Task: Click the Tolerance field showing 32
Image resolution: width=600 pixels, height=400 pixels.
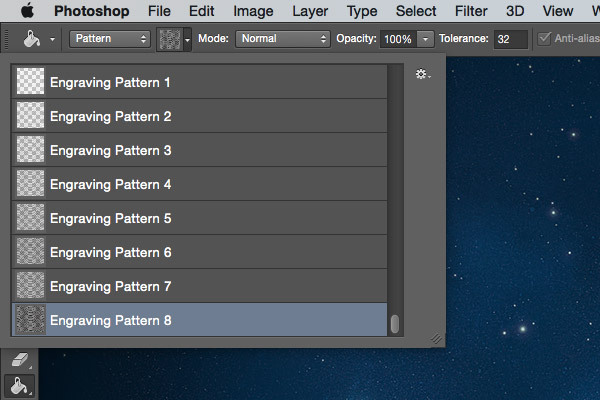Action: click(510, 39)
